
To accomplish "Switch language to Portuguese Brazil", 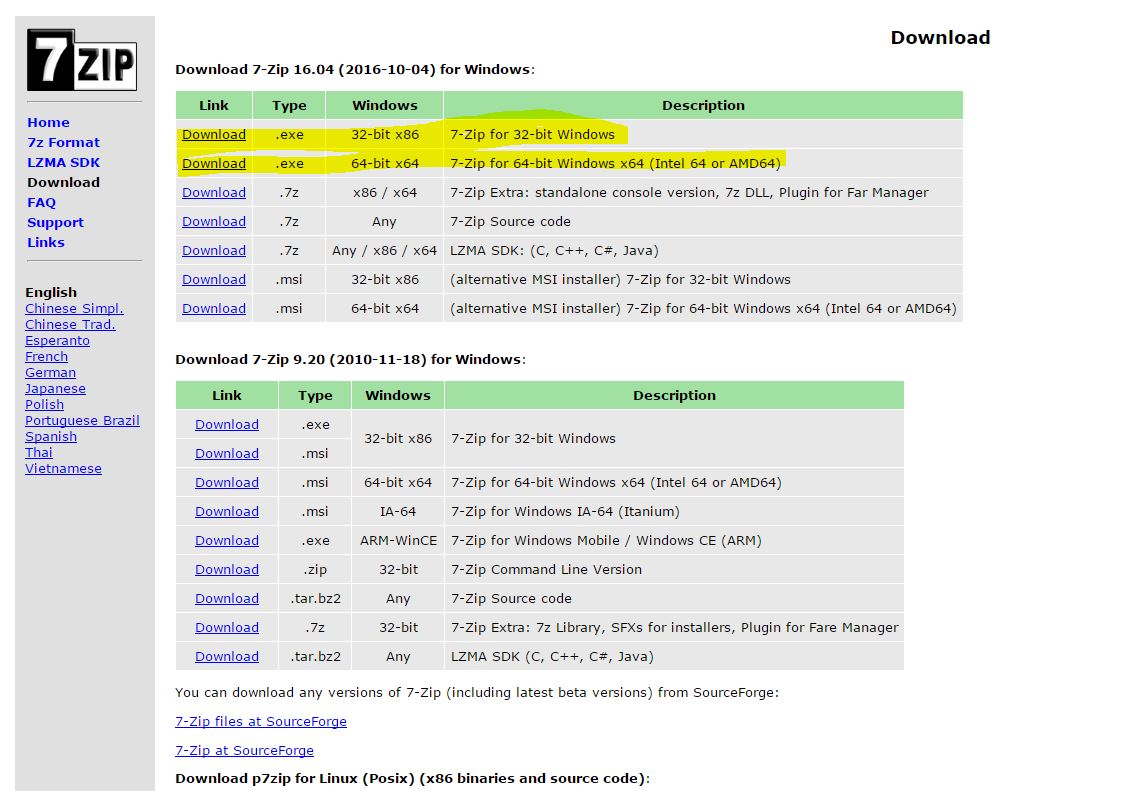I will [83, 421].
